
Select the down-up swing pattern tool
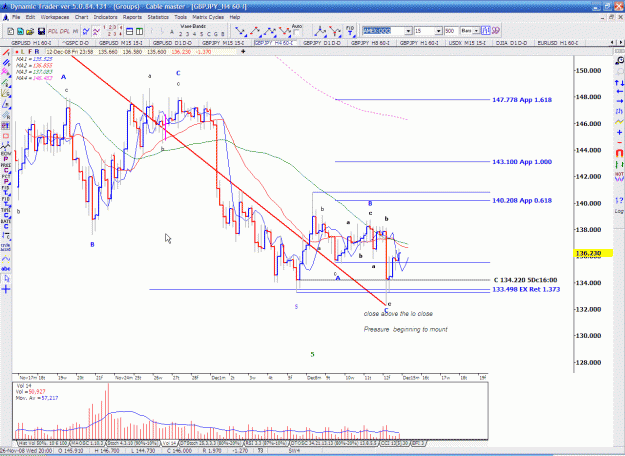pos(240,31)
